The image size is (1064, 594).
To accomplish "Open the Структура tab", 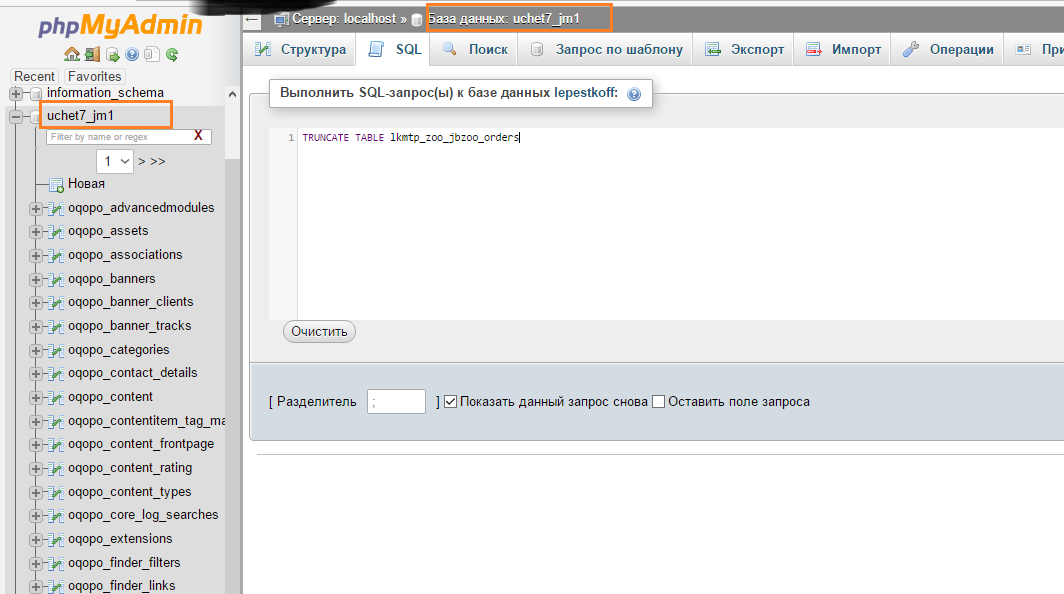I will coord(301,49).
